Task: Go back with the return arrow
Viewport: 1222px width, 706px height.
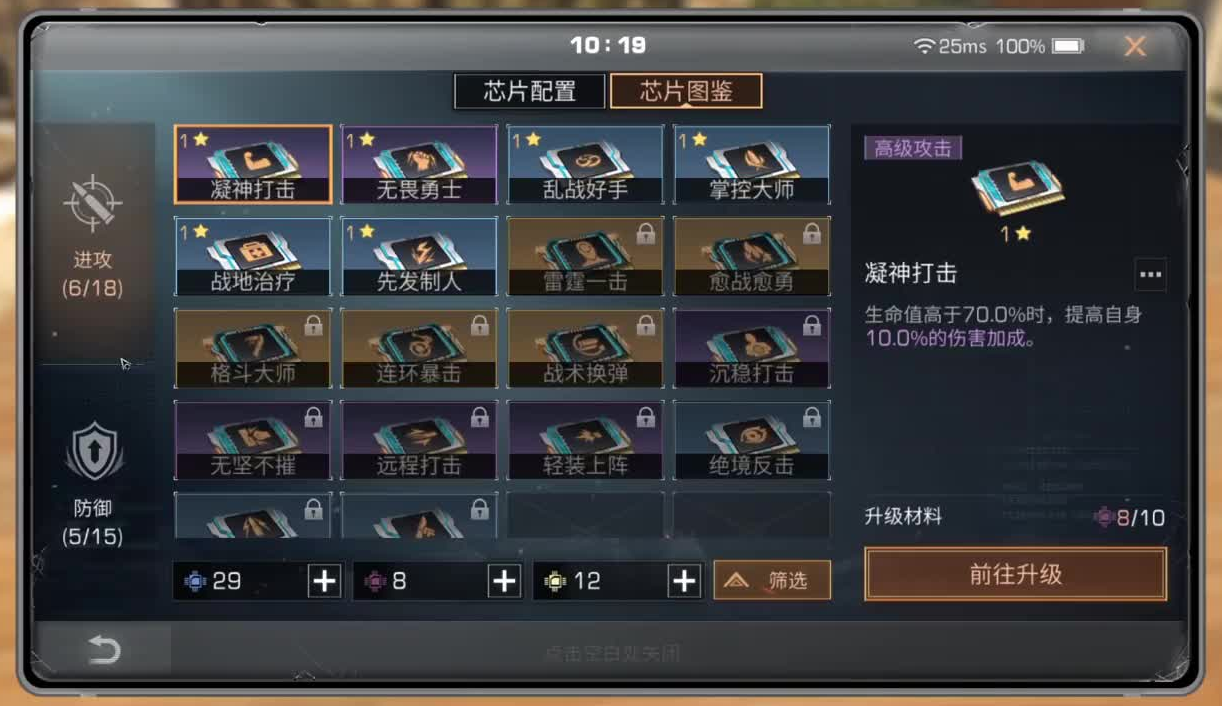Action: point(103,651)
